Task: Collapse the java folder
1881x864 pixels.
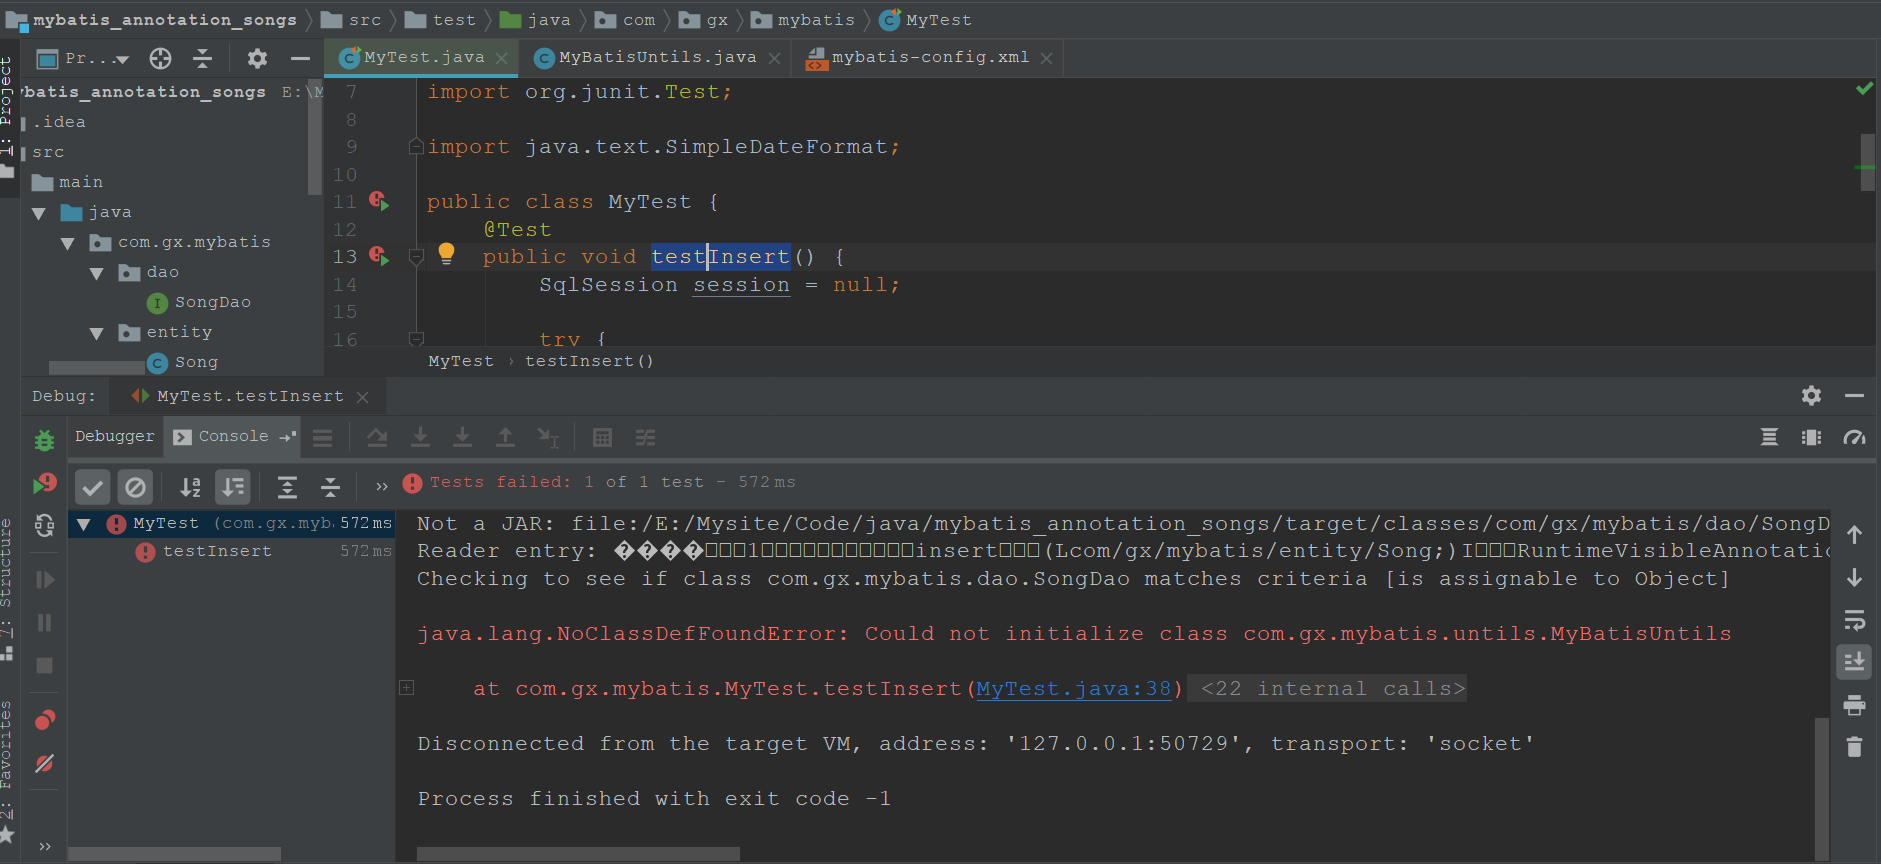Action: pos(39,213)
